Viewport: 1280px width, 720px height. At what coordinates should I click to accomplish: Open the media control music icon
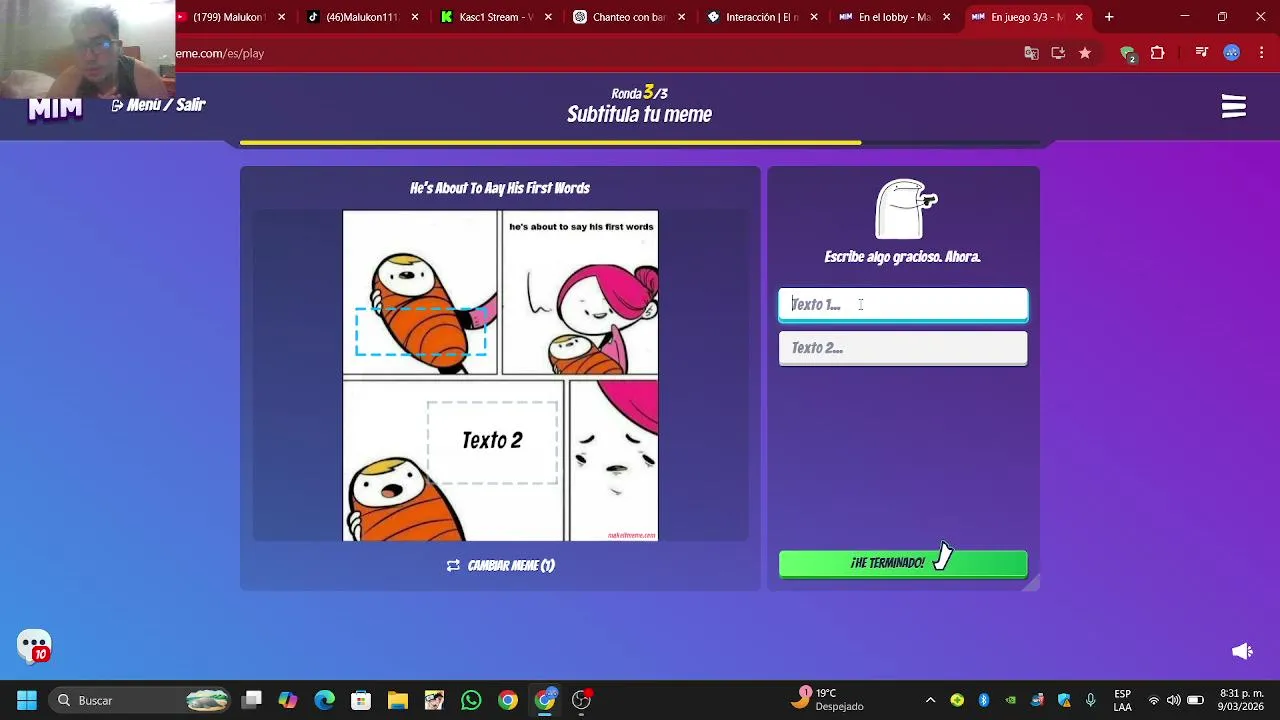tap(1202, 53)
